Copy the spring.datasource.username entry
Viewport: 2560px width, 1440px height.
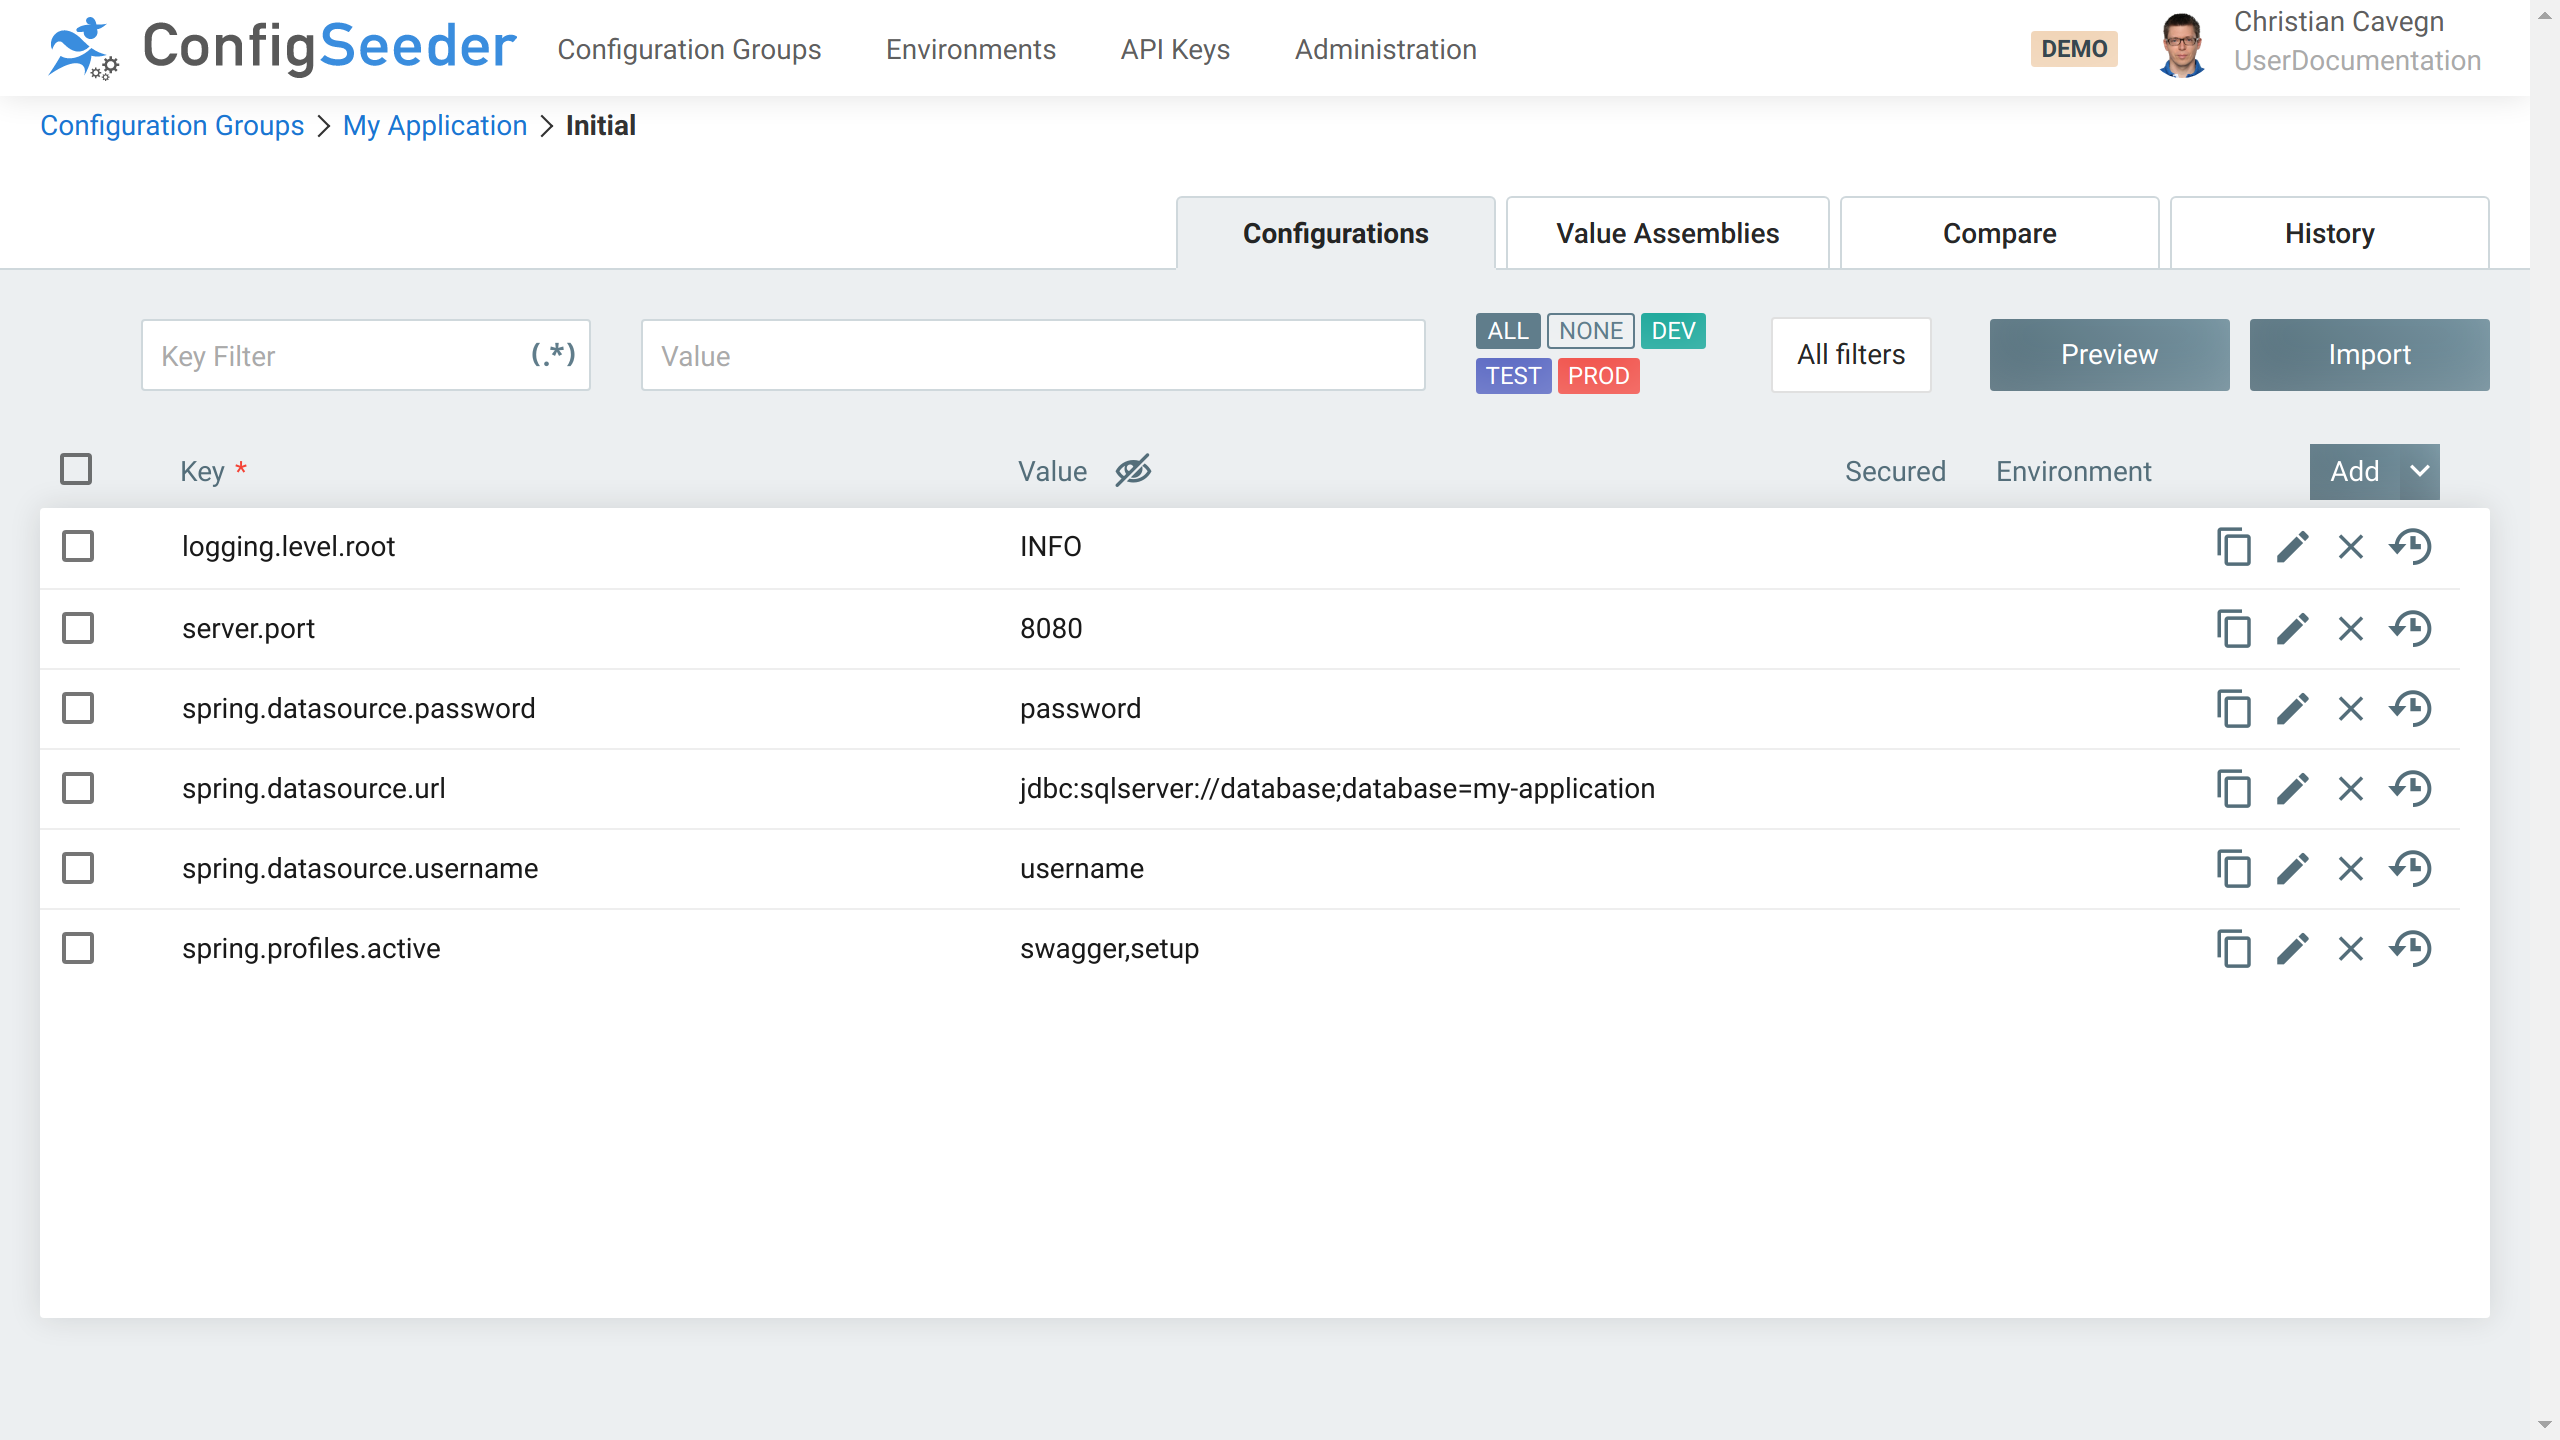(2233, 869)
